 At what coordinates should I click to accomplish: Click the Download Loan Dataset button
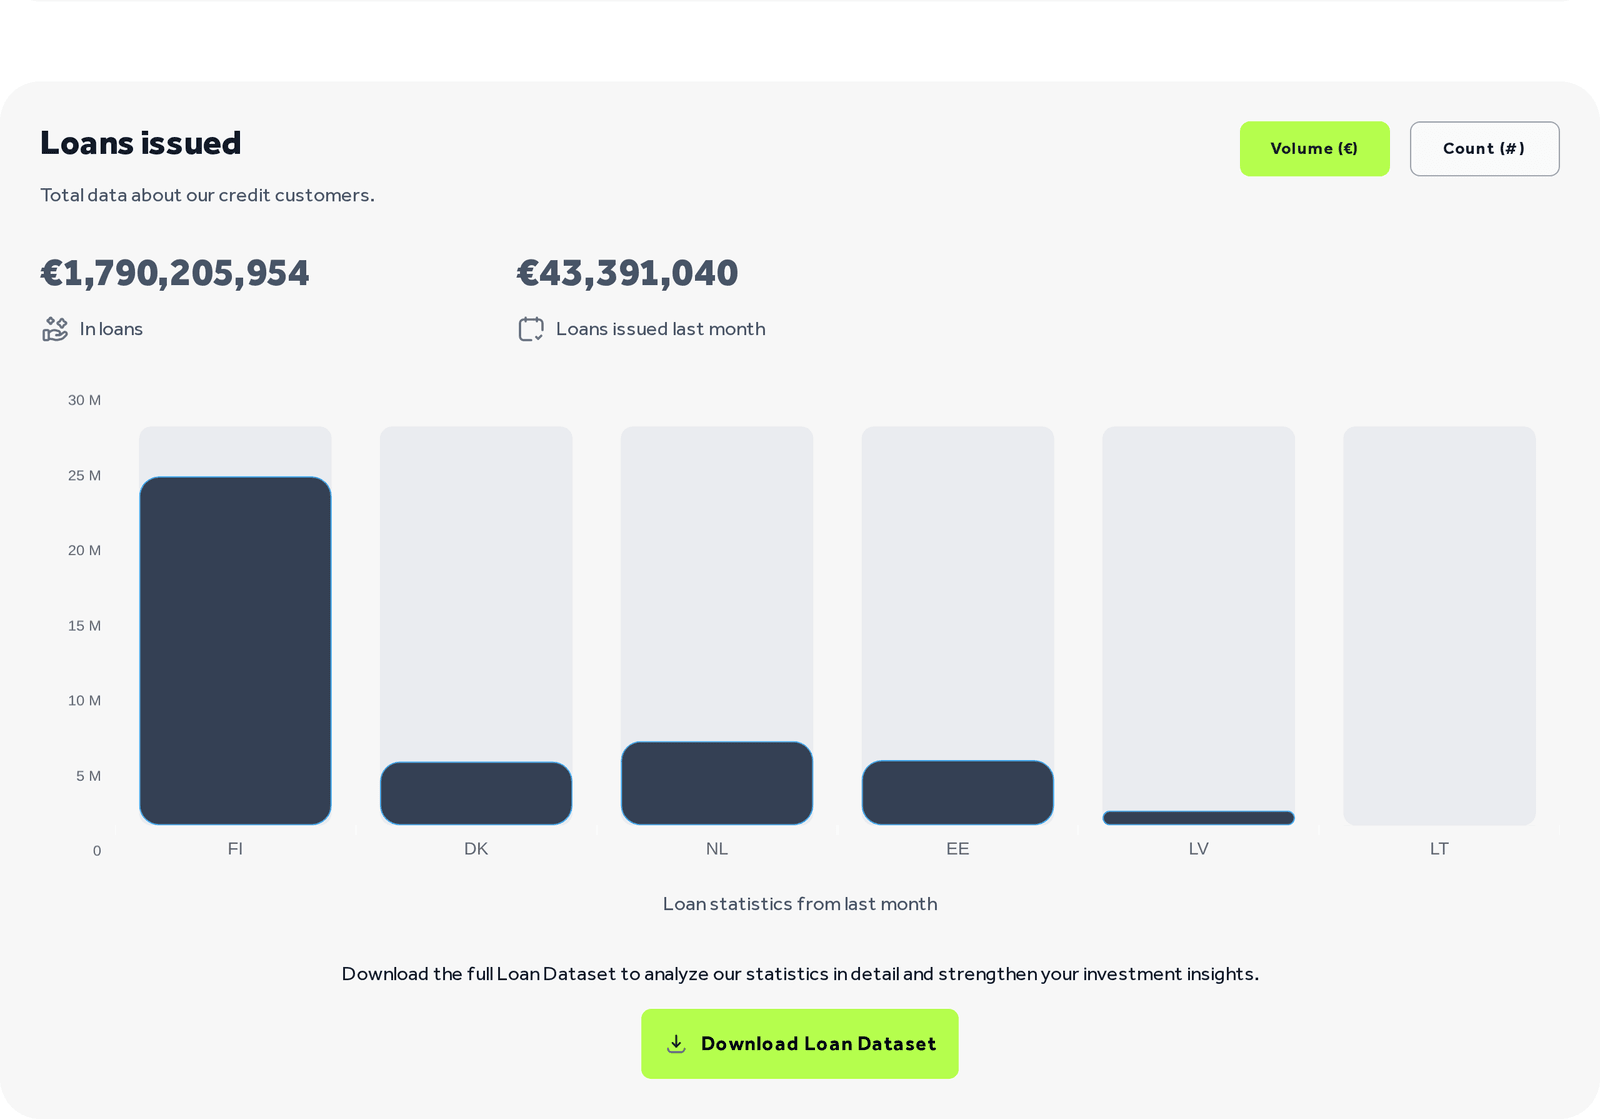[800, 1044]
